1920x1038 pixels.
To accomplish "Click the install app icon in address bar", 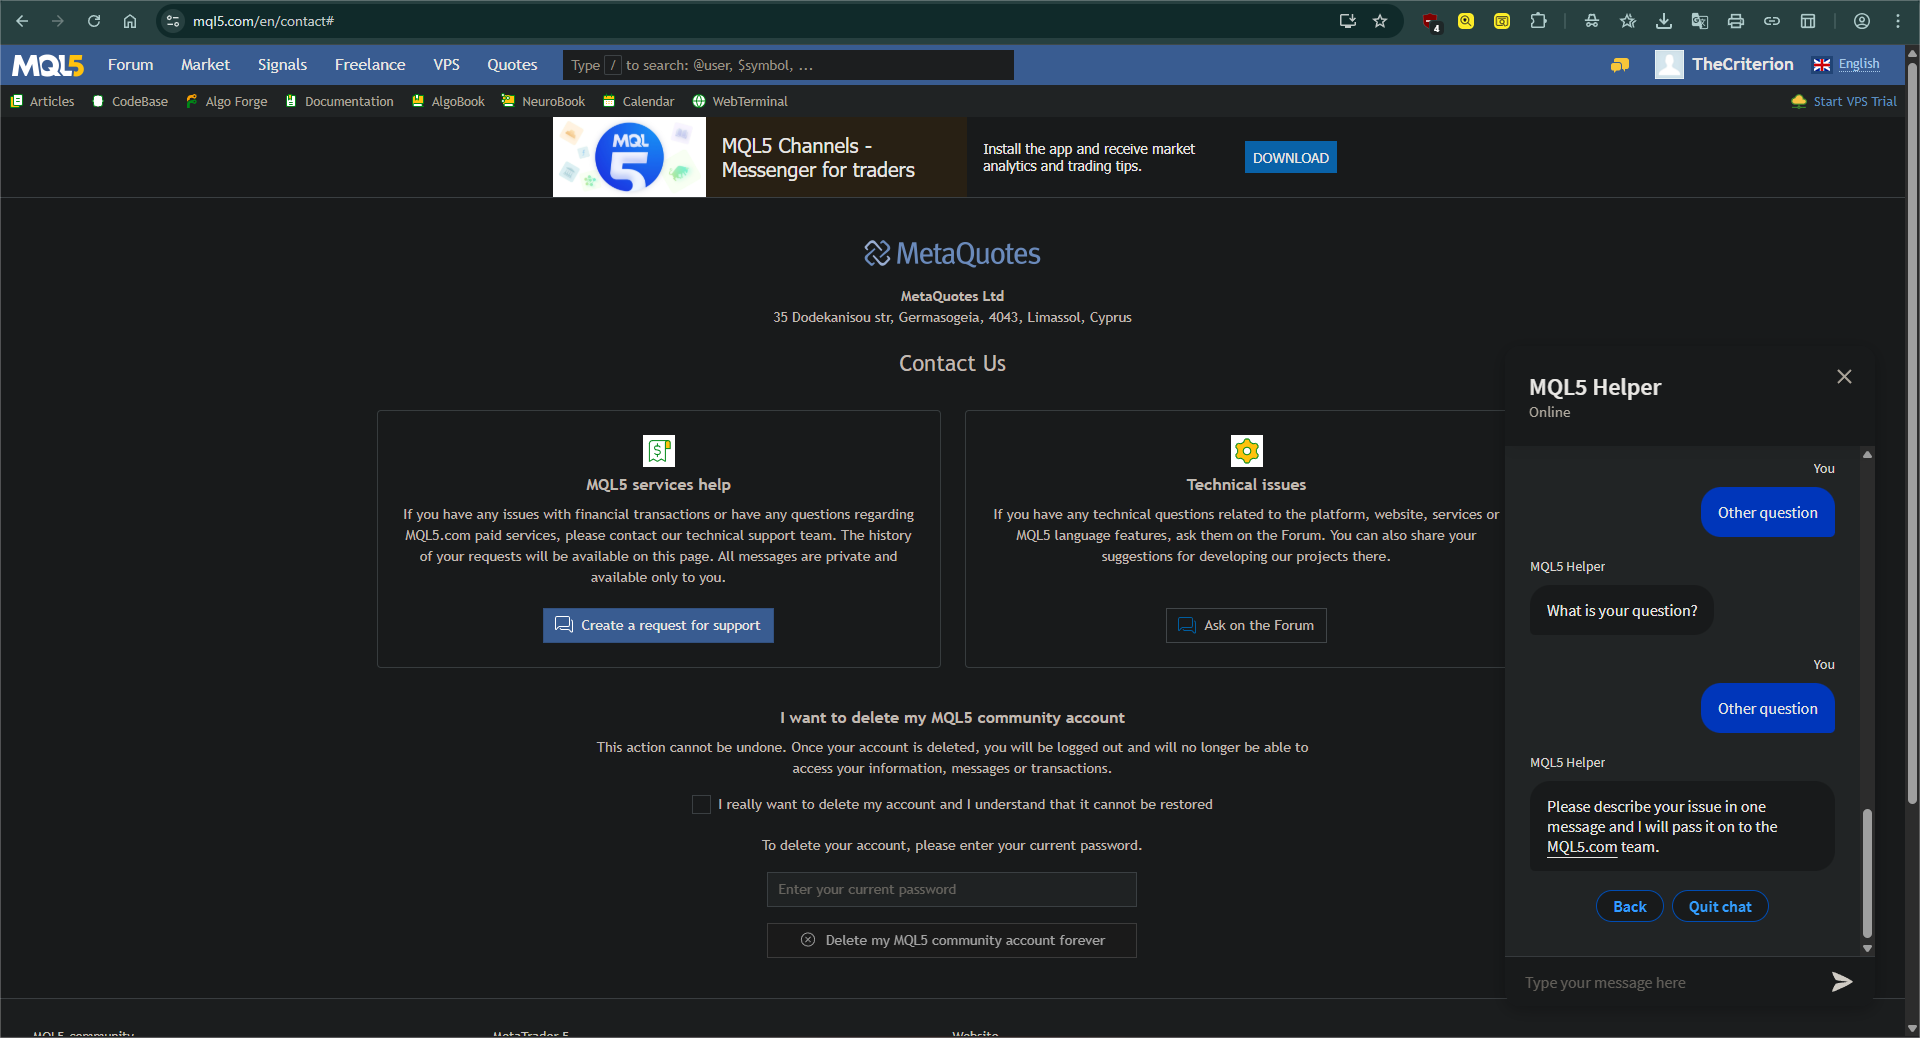I will coord(1348,21).
